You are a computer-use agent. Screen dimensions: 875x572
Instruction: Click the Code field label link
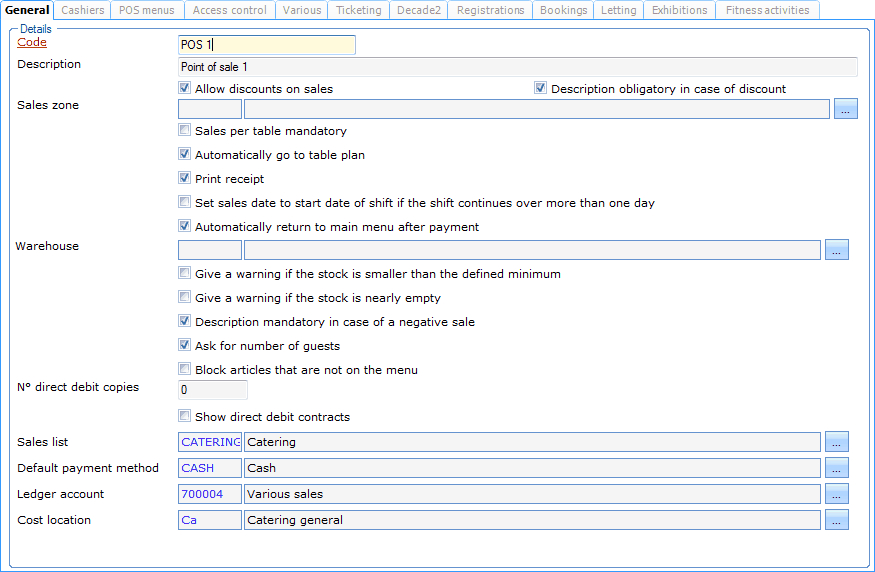point(32,43)
